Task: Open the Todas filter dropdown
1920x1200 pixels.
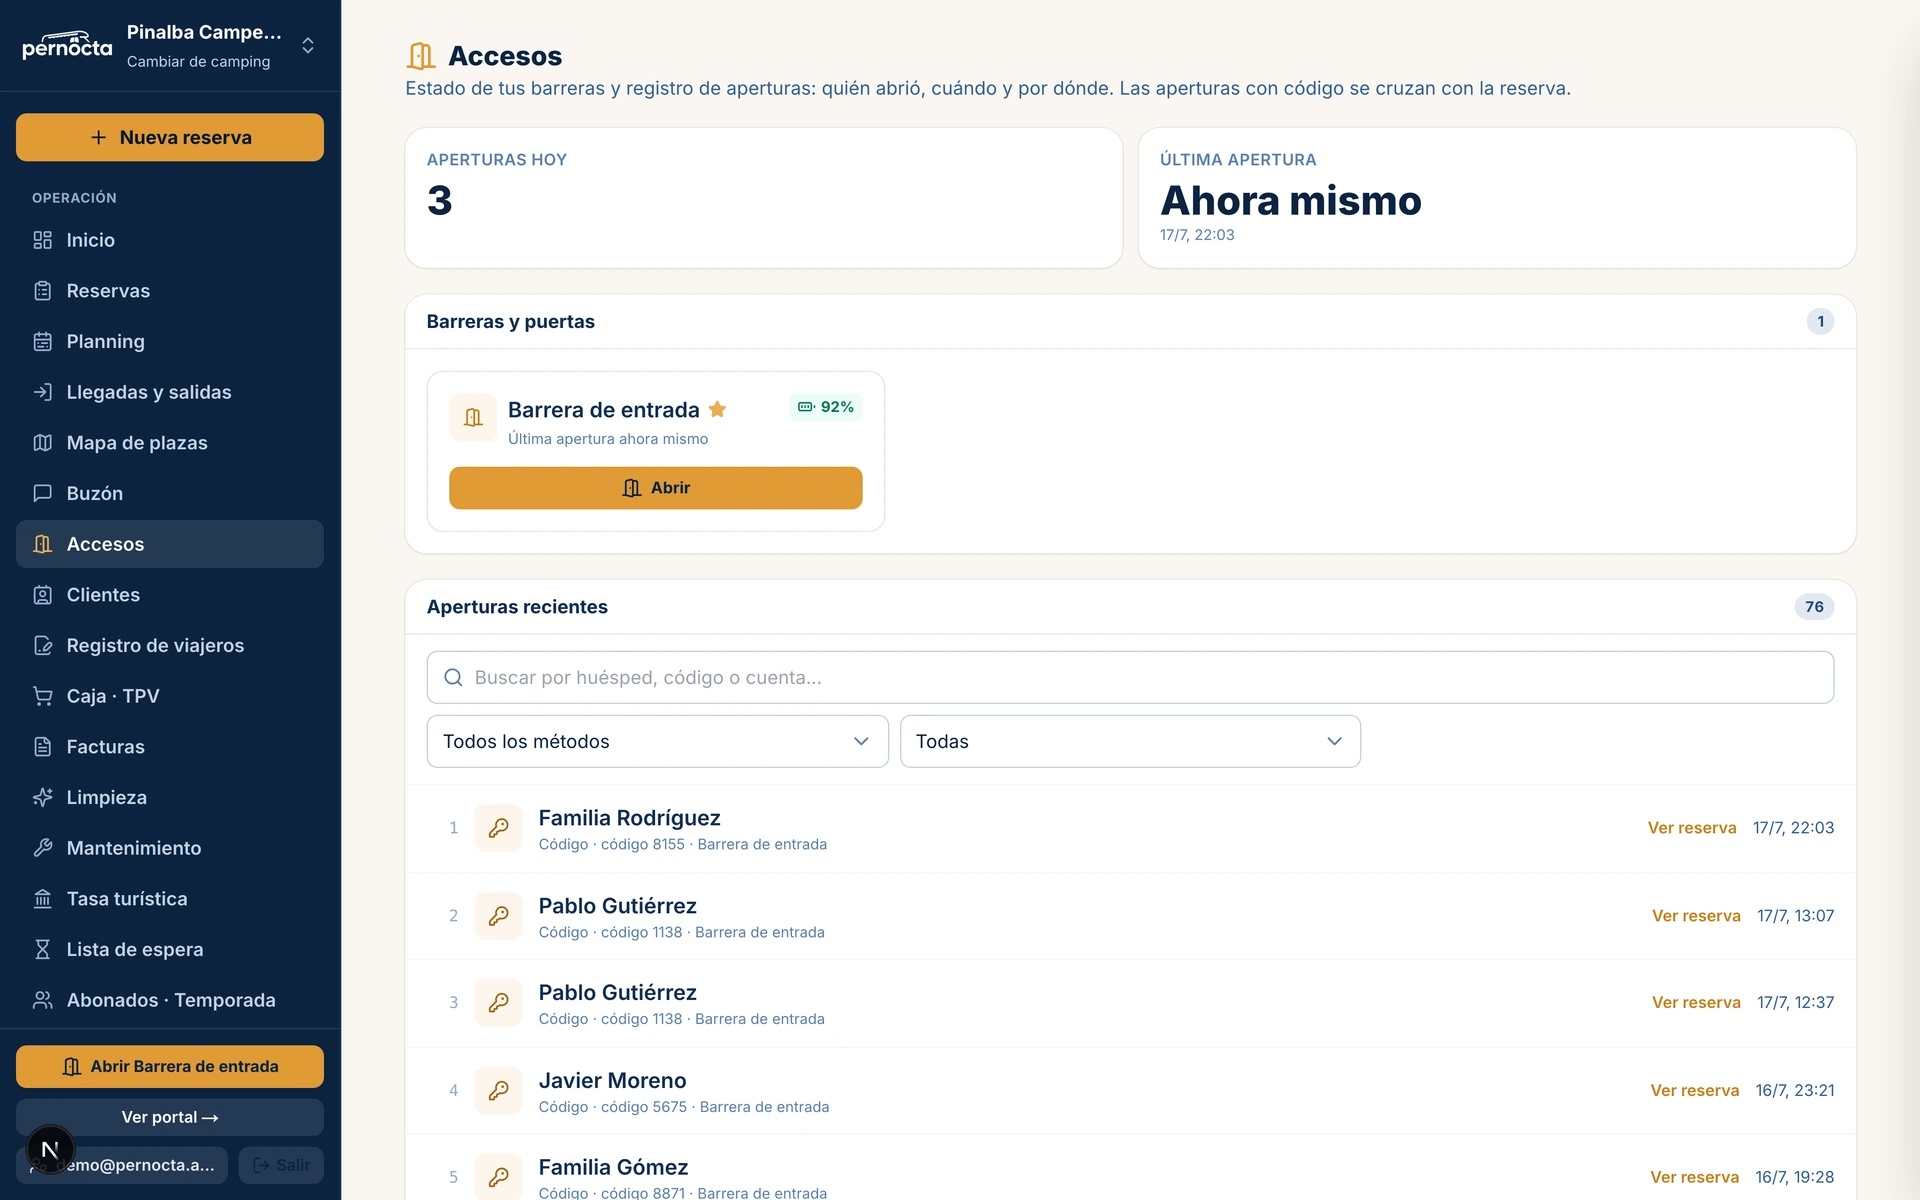Action: (1130, 741)
